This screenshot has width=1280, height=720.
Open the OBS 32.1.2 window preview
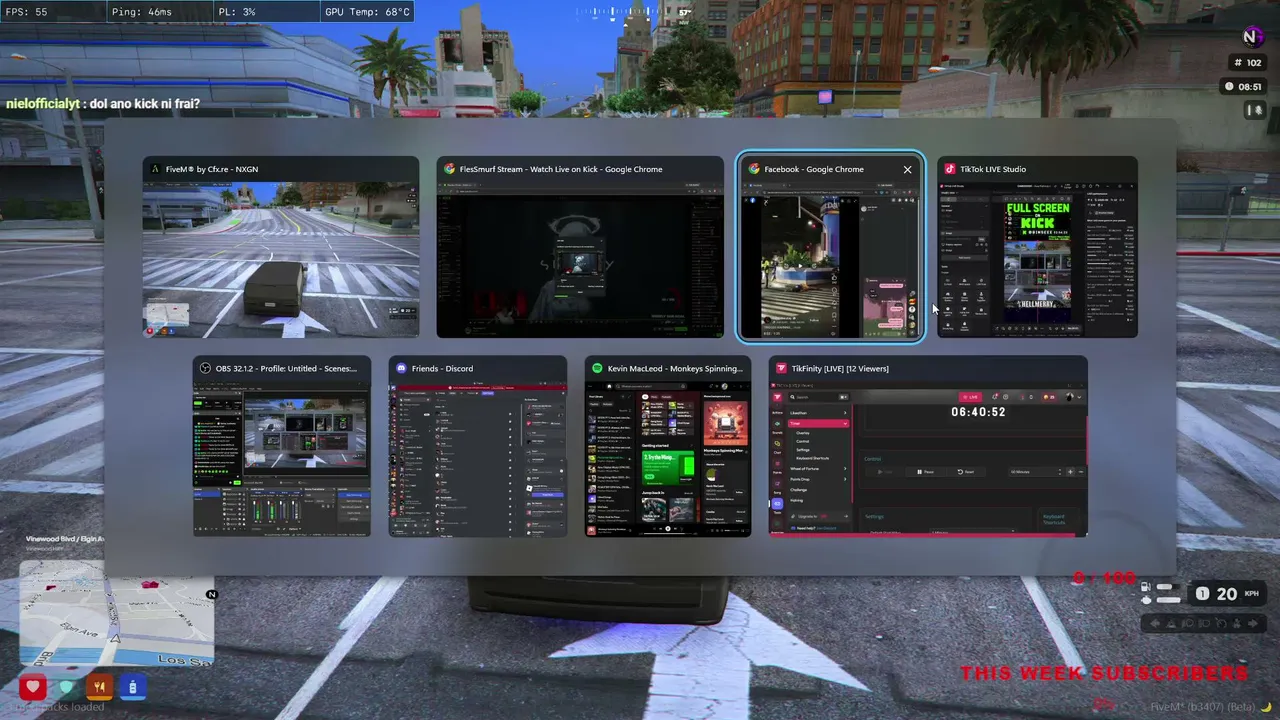point(282,446)
